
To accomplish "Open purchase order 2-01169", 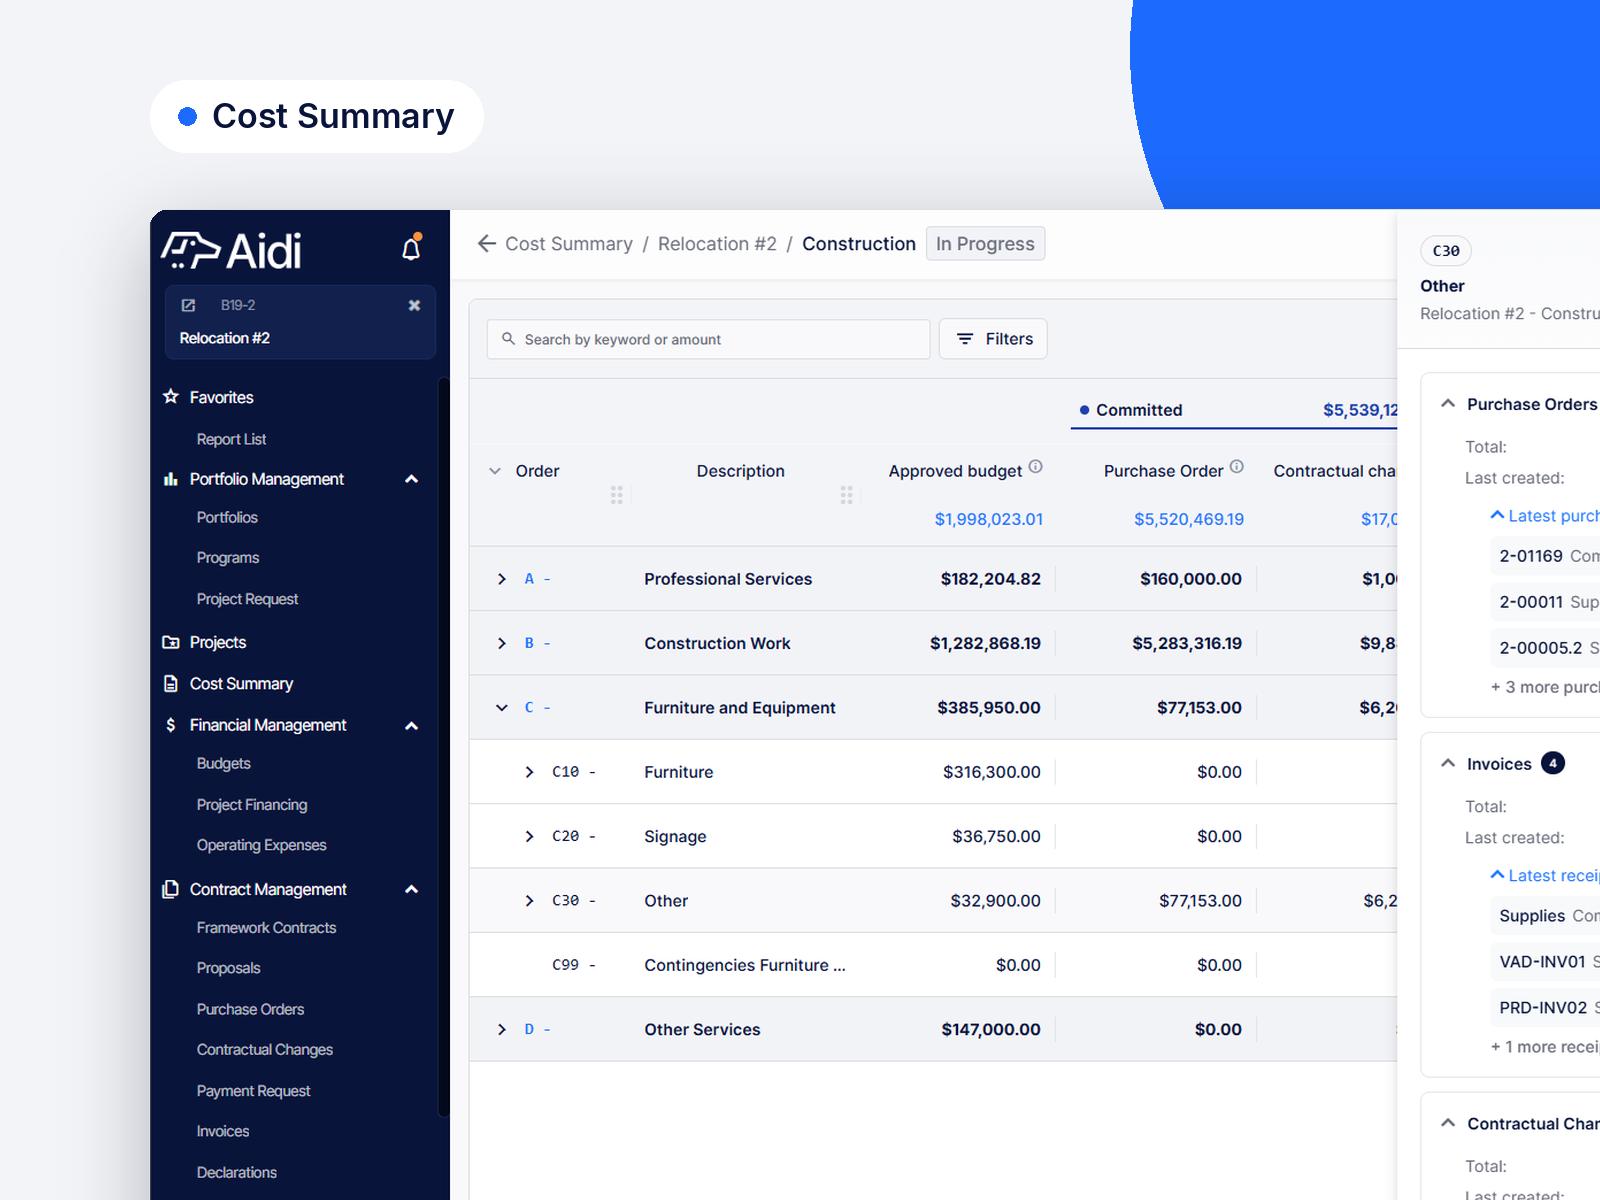I will 1546,556.
